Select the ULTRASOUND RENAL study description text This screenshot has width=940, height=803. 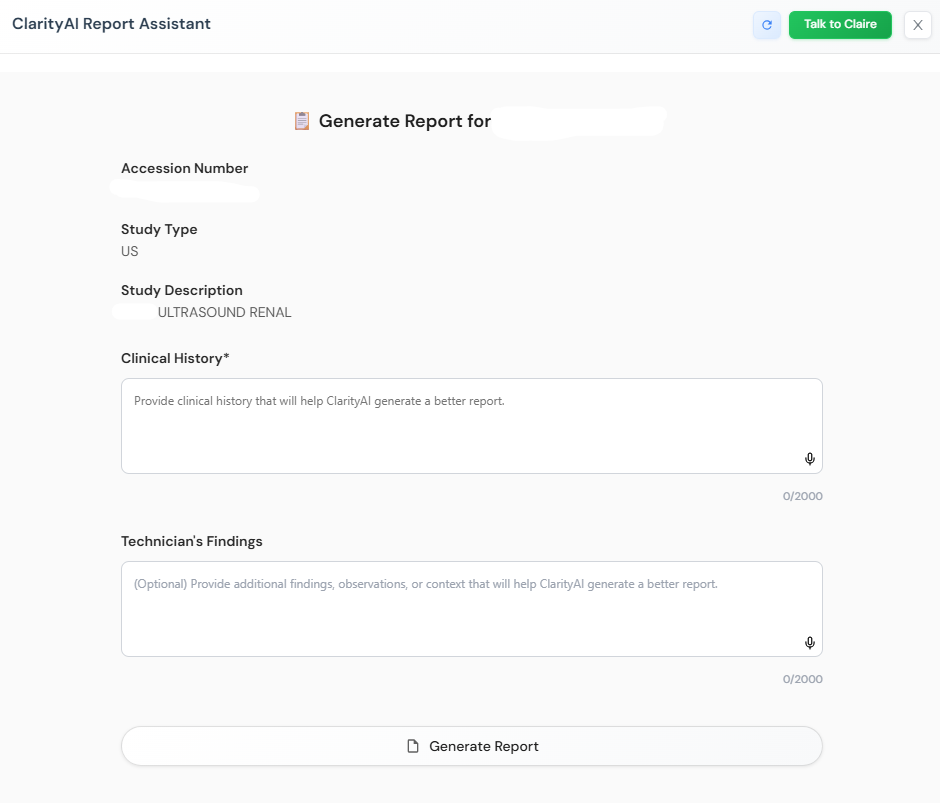(224, 312)
